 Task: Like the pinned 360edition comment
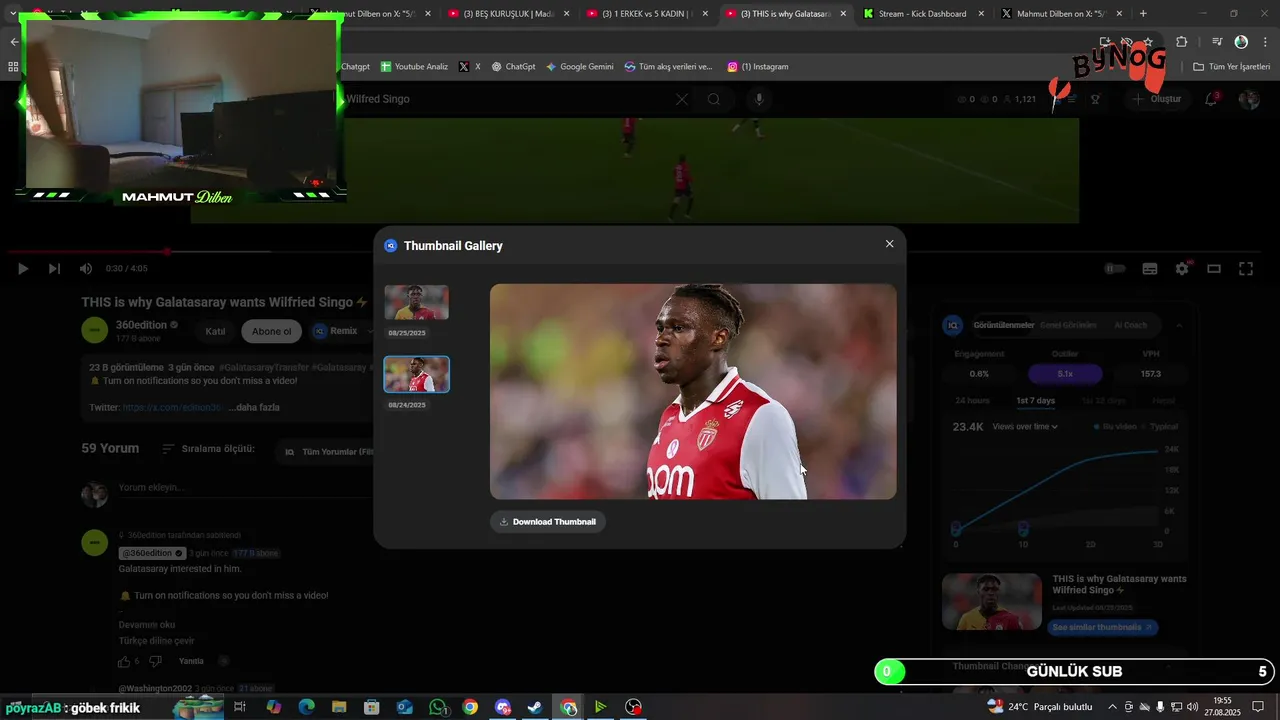pyautogui.click(x=124, y=661)
